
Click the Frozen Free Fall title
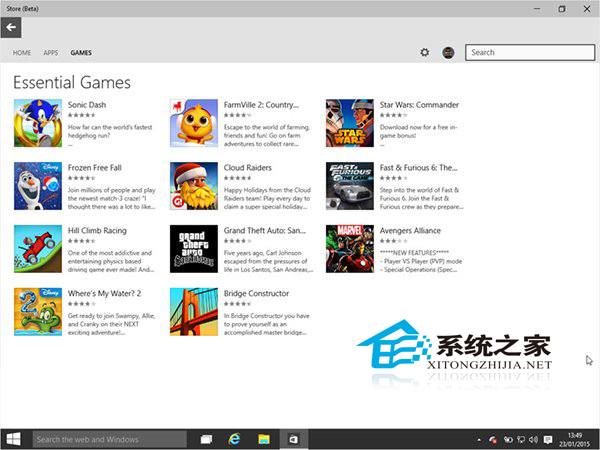pos(95,168)
